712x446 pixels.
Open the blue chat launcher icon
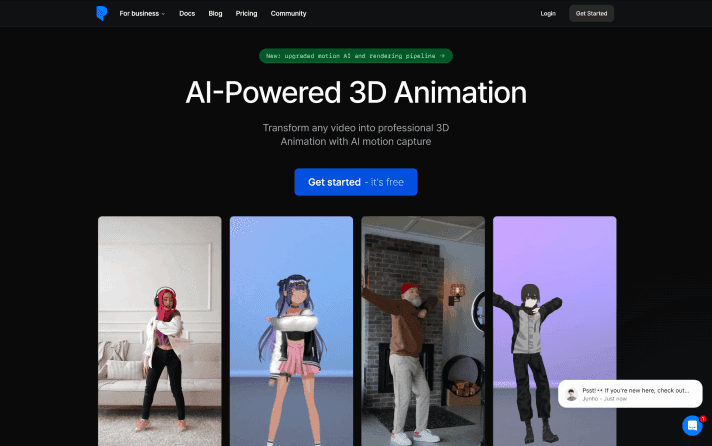[x=692, y=426]
